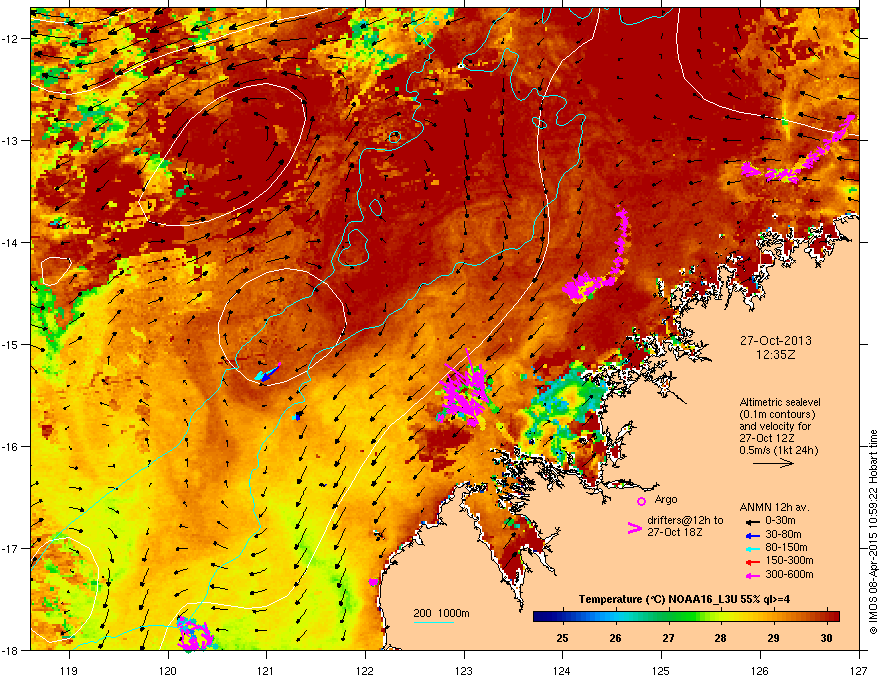The image size is (880, 680).
Task: Click the '30' tick label on the color bar
Action: (826, 638)
